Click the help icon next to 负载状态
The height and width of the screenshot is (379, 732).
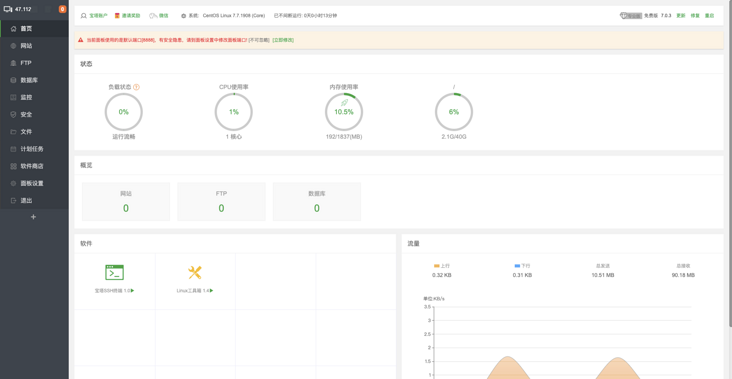coord(136,87)
